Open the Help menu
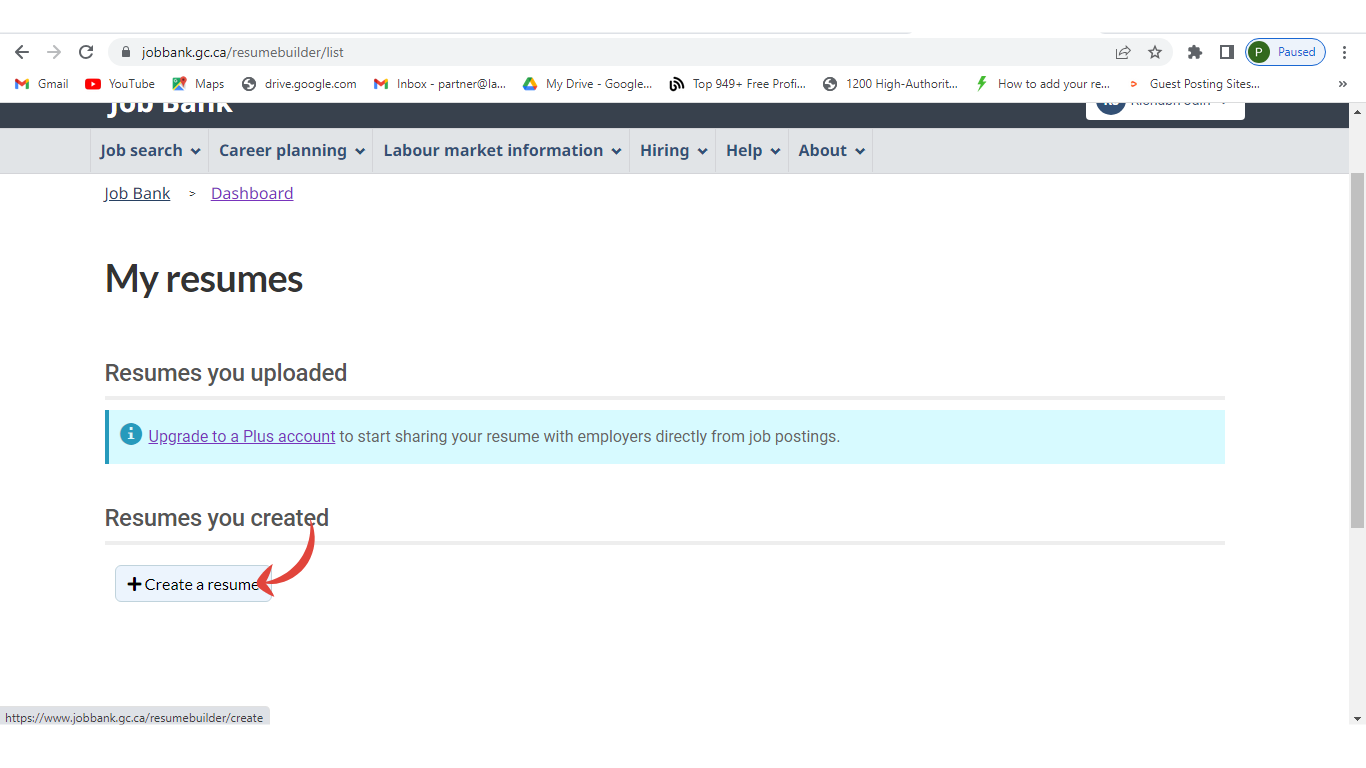Screen dimensions: 1366x768 click(751, 151)
